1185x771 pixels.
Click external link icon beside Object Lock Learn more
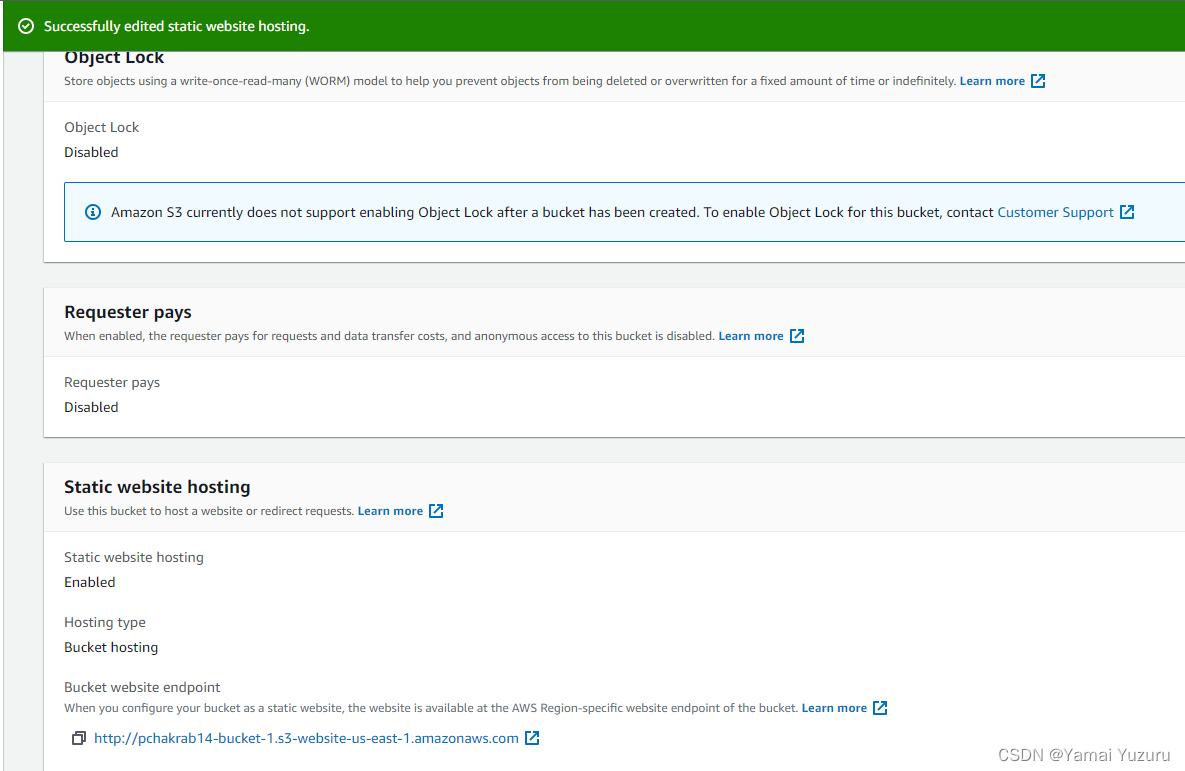1038,81
